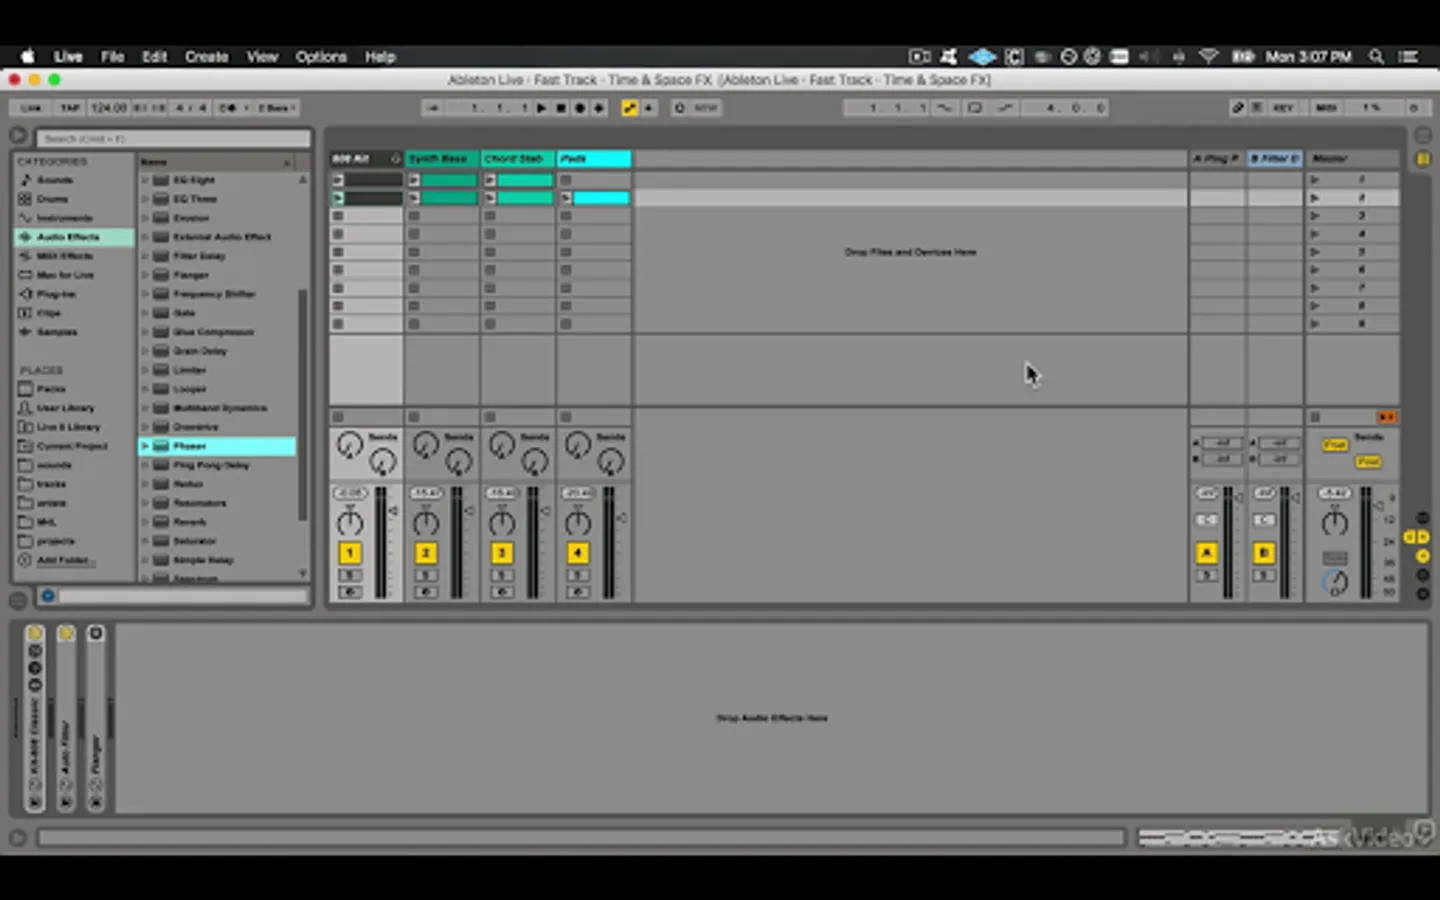Screen dimensions: 1440x900
Task: Enable the Draw Mode pencil tool
Action: point(1237,108)
